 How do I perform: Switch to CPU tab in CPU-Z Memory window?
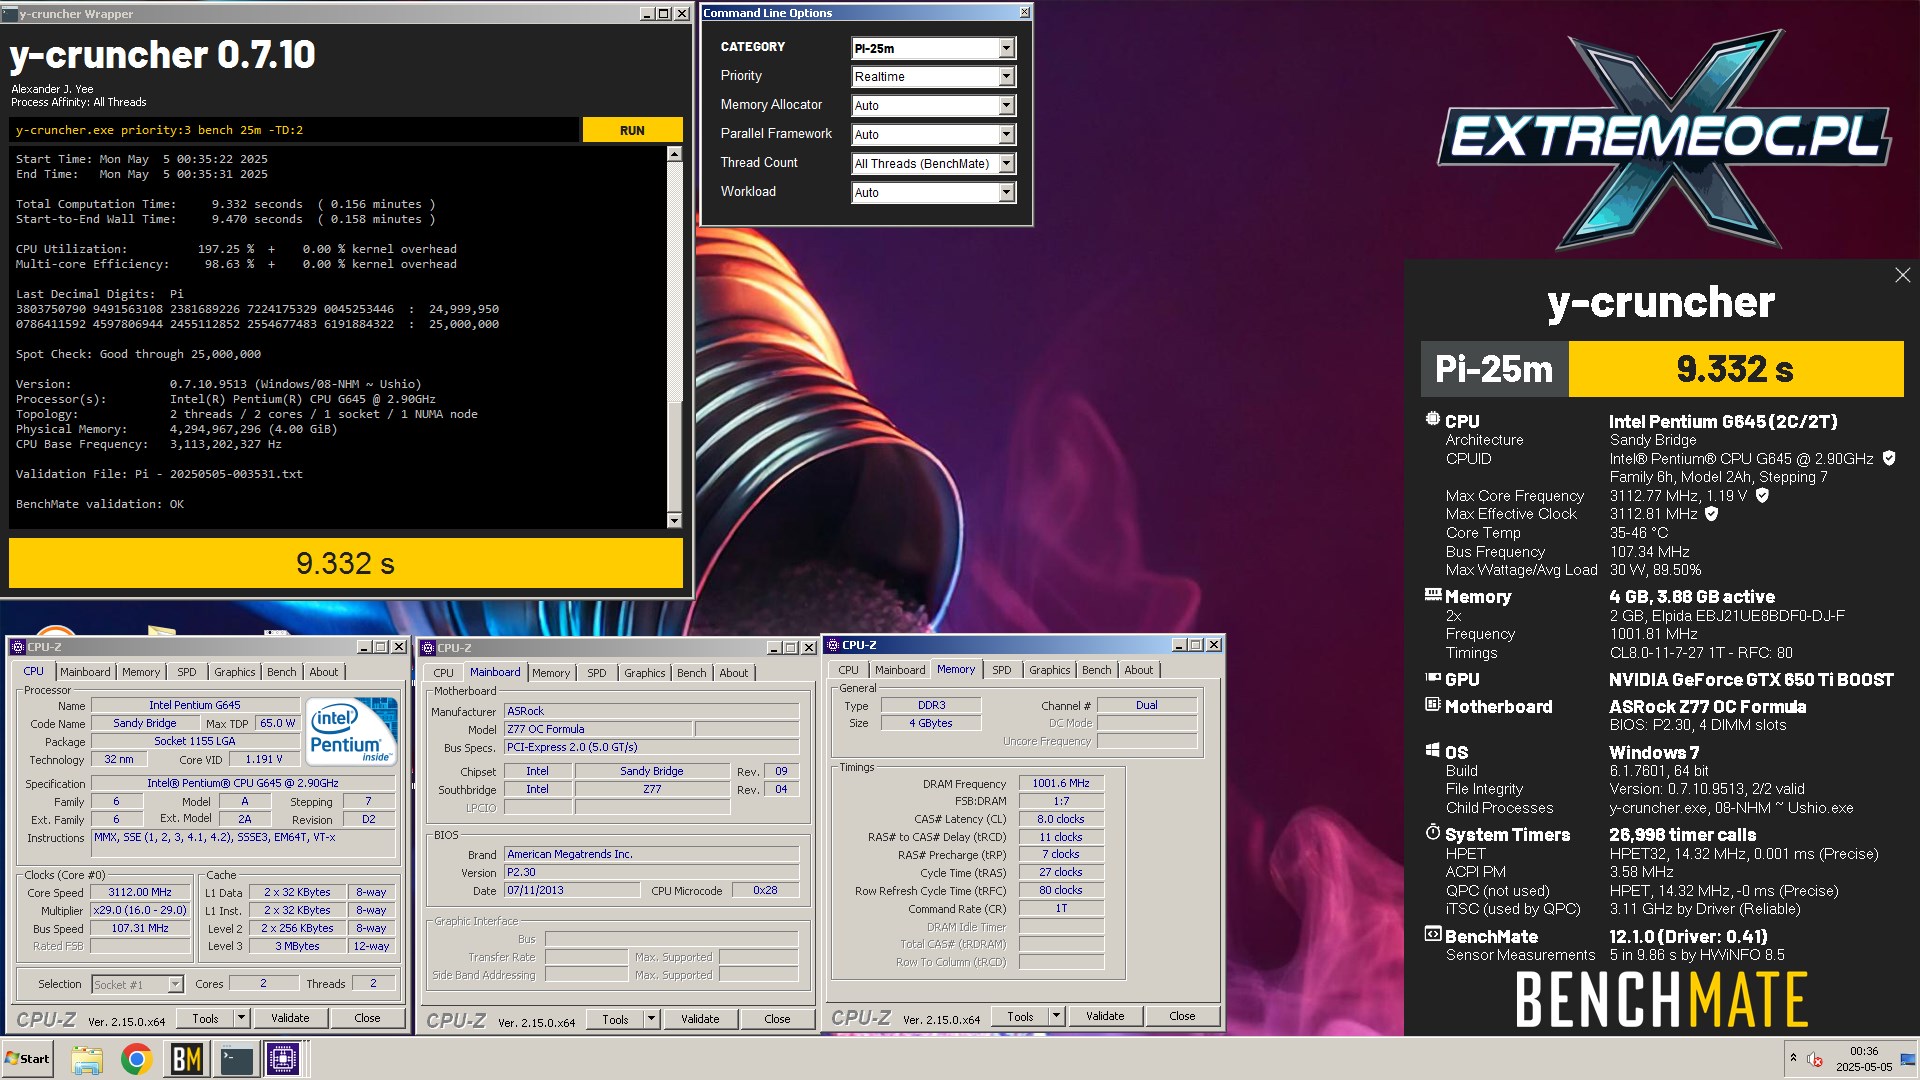(x=848, y=670)
